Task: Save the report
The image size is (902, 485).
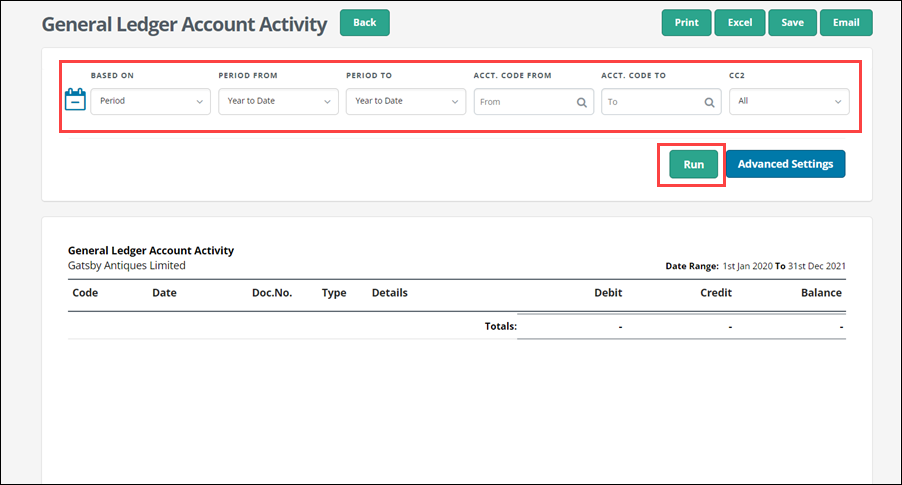Action: point(792,22)
